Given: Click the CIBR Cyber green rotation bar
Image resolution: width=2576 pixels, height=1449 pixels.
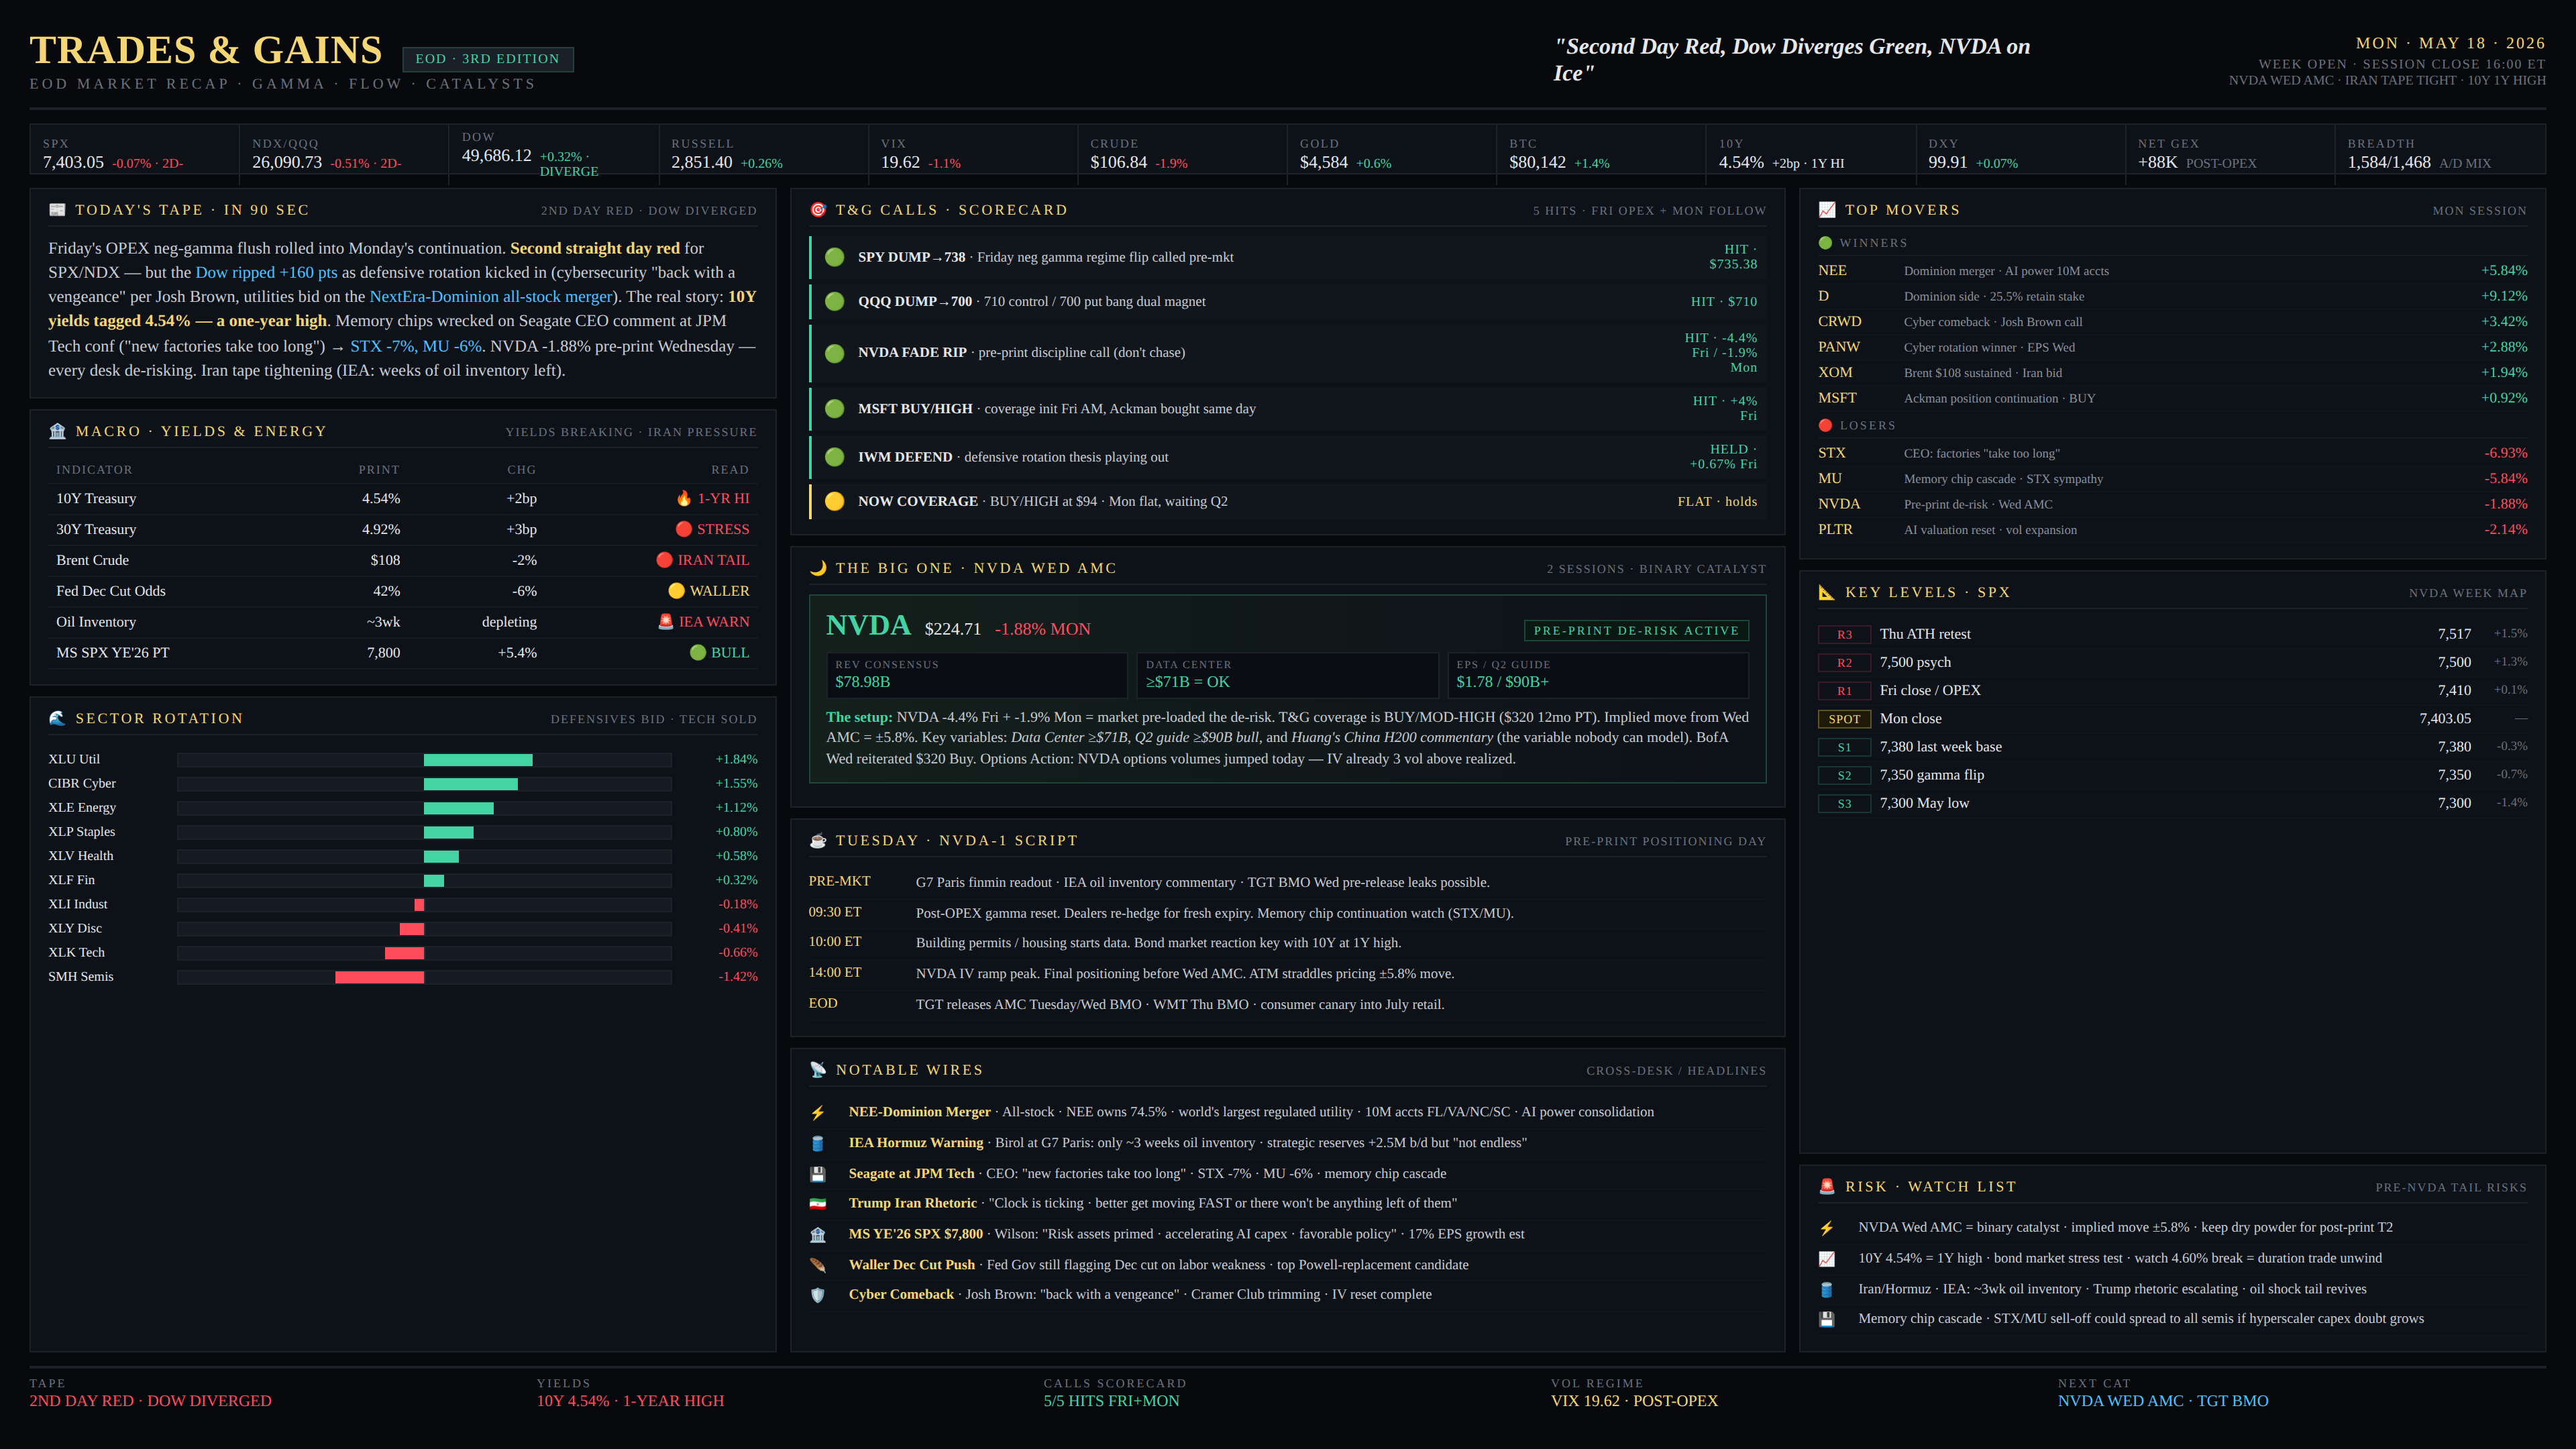Looking at the screenshot, I should 471,784.
